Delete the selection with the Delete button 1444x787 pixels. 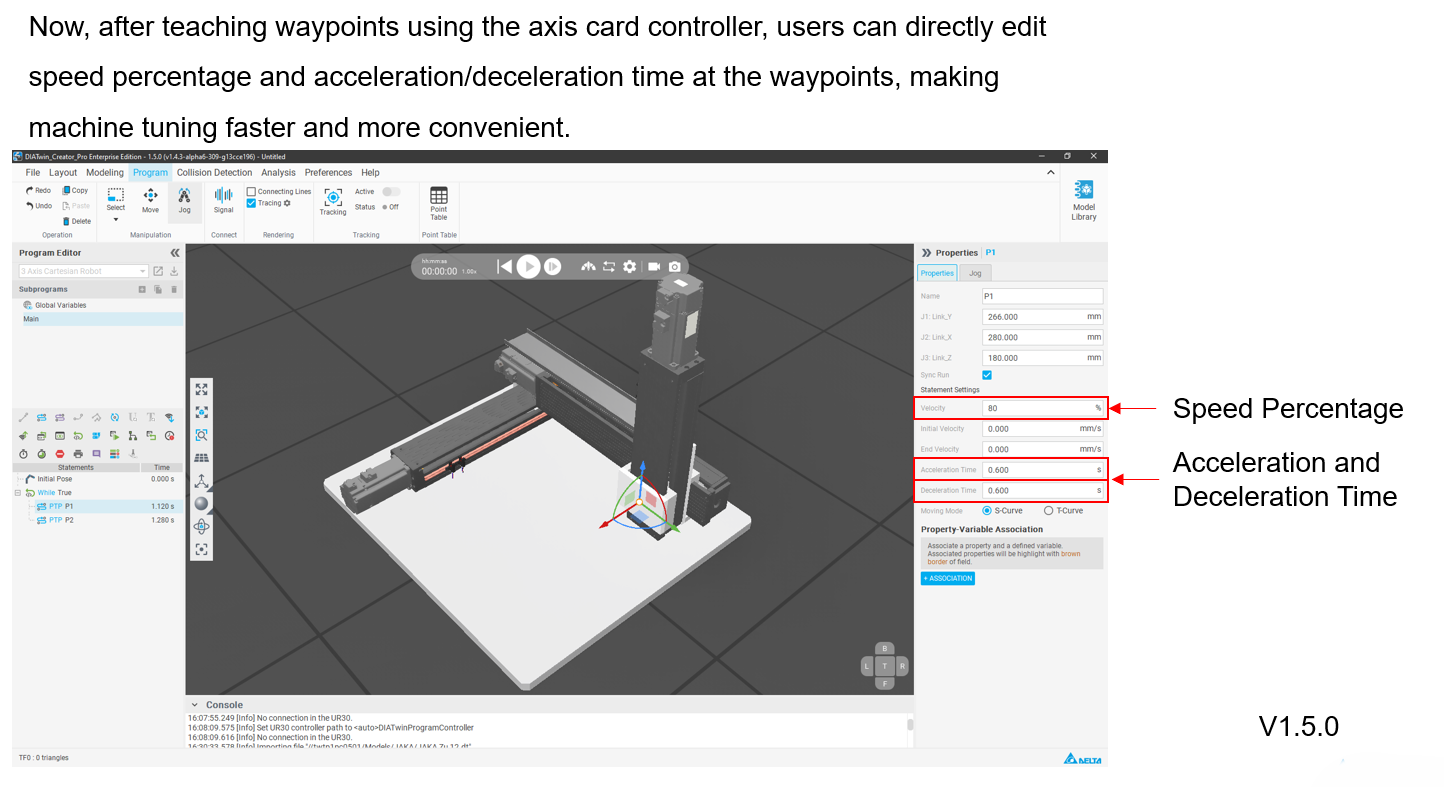(77, 221)
